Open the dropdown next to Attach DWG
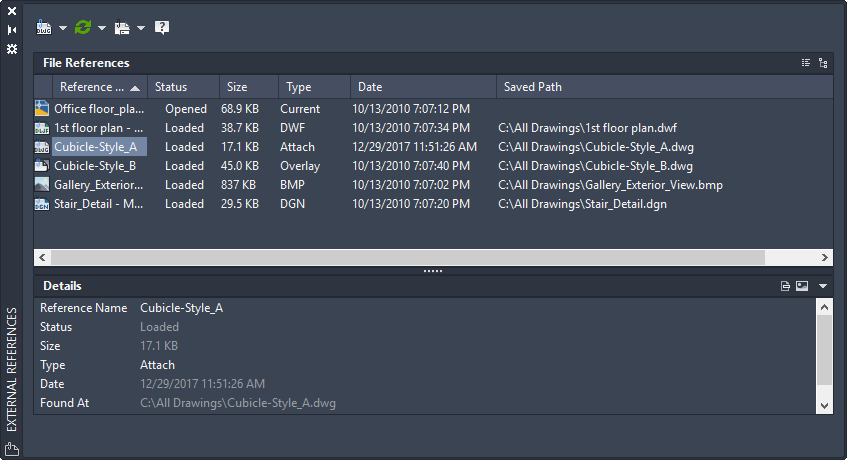847x460 pixels. click(x=63, y=29)
